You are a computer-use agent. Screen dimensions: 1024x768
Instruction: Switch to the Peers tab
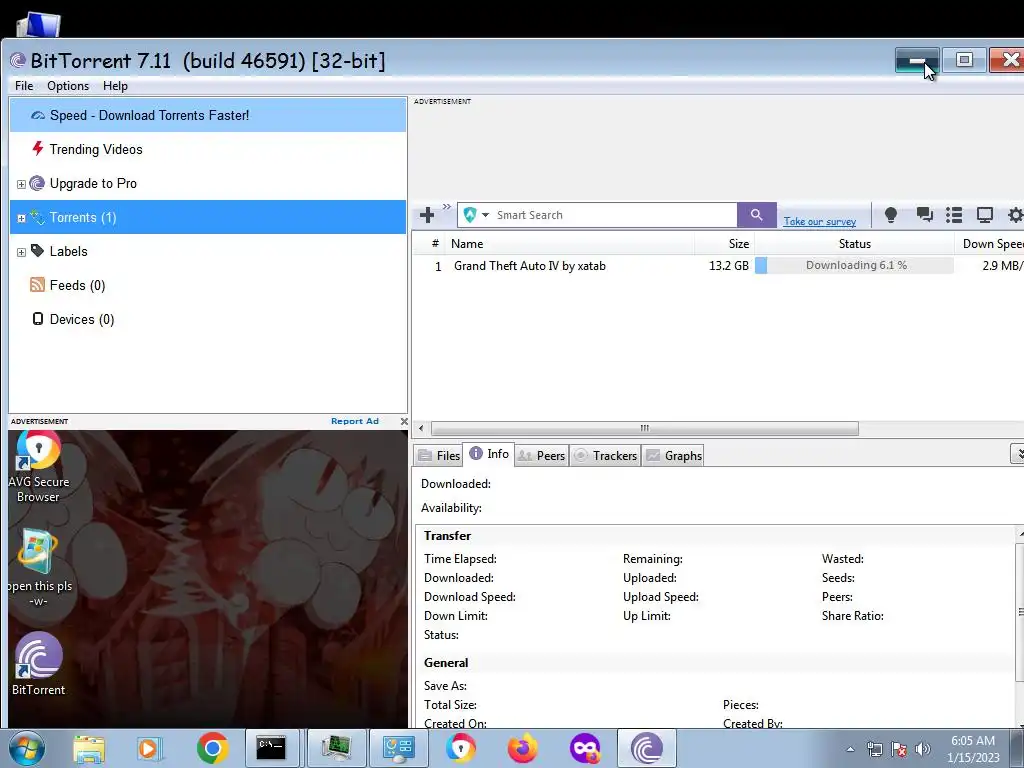[541, 455]
